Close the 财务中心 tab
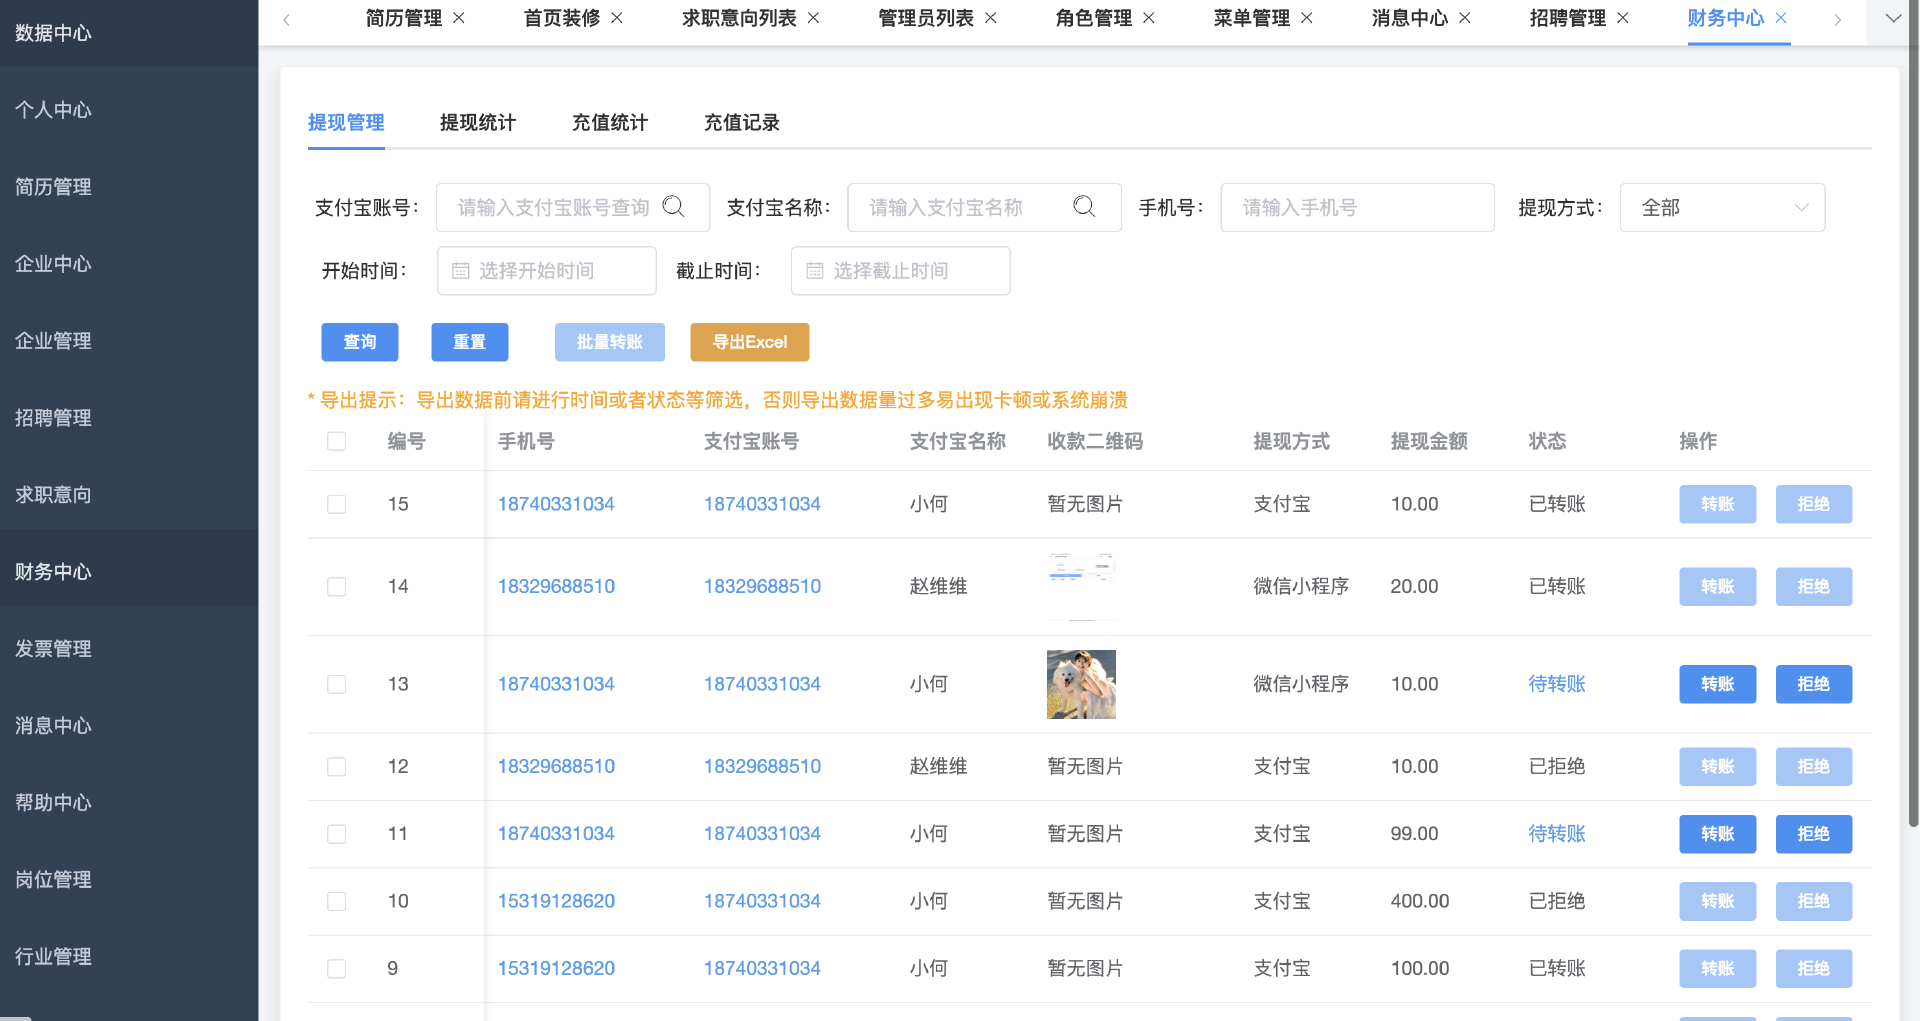 tap(1781, 18)
